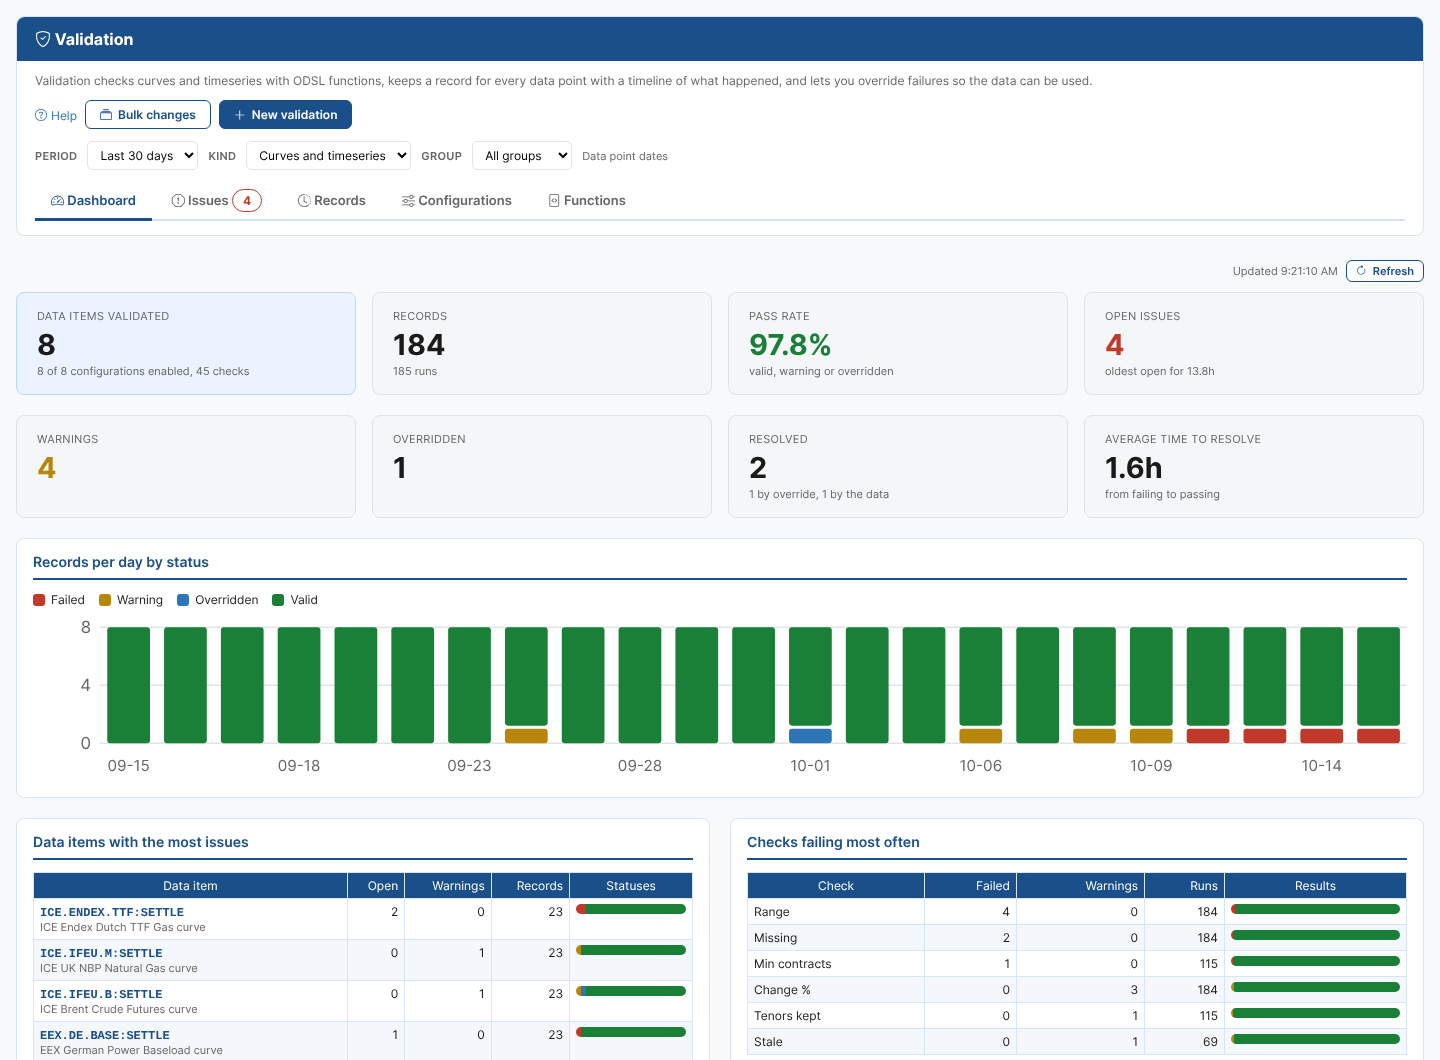The width and height of the screenshot is (1440, 1060).
Task: Click the Bulk changes briefcase icon
Action: 106,115
